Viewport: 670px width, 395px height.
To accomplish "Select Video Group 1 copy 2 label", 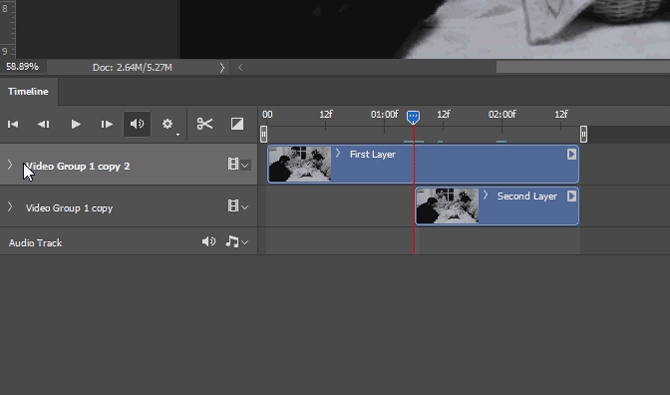I will tap(77, 166).
